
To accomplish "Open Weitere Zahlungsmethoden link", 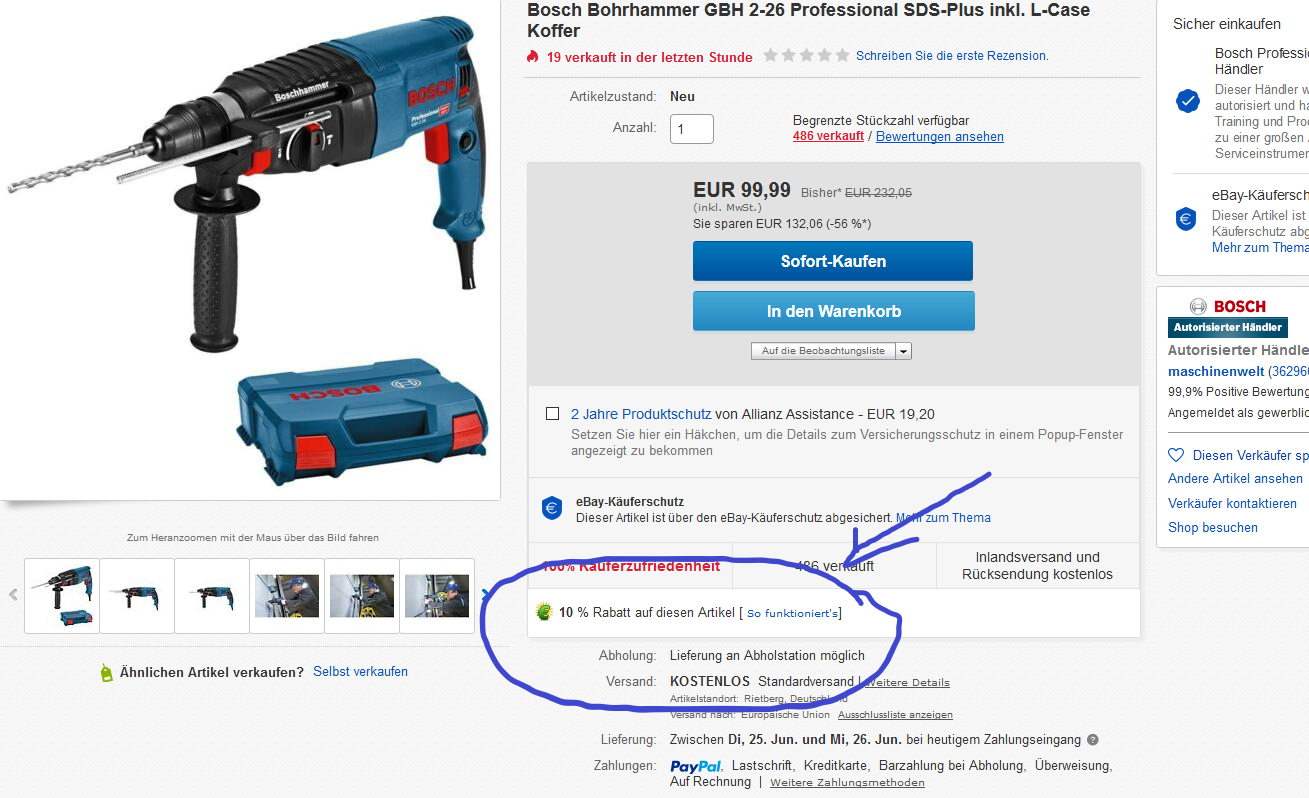I will click(847, 782).
